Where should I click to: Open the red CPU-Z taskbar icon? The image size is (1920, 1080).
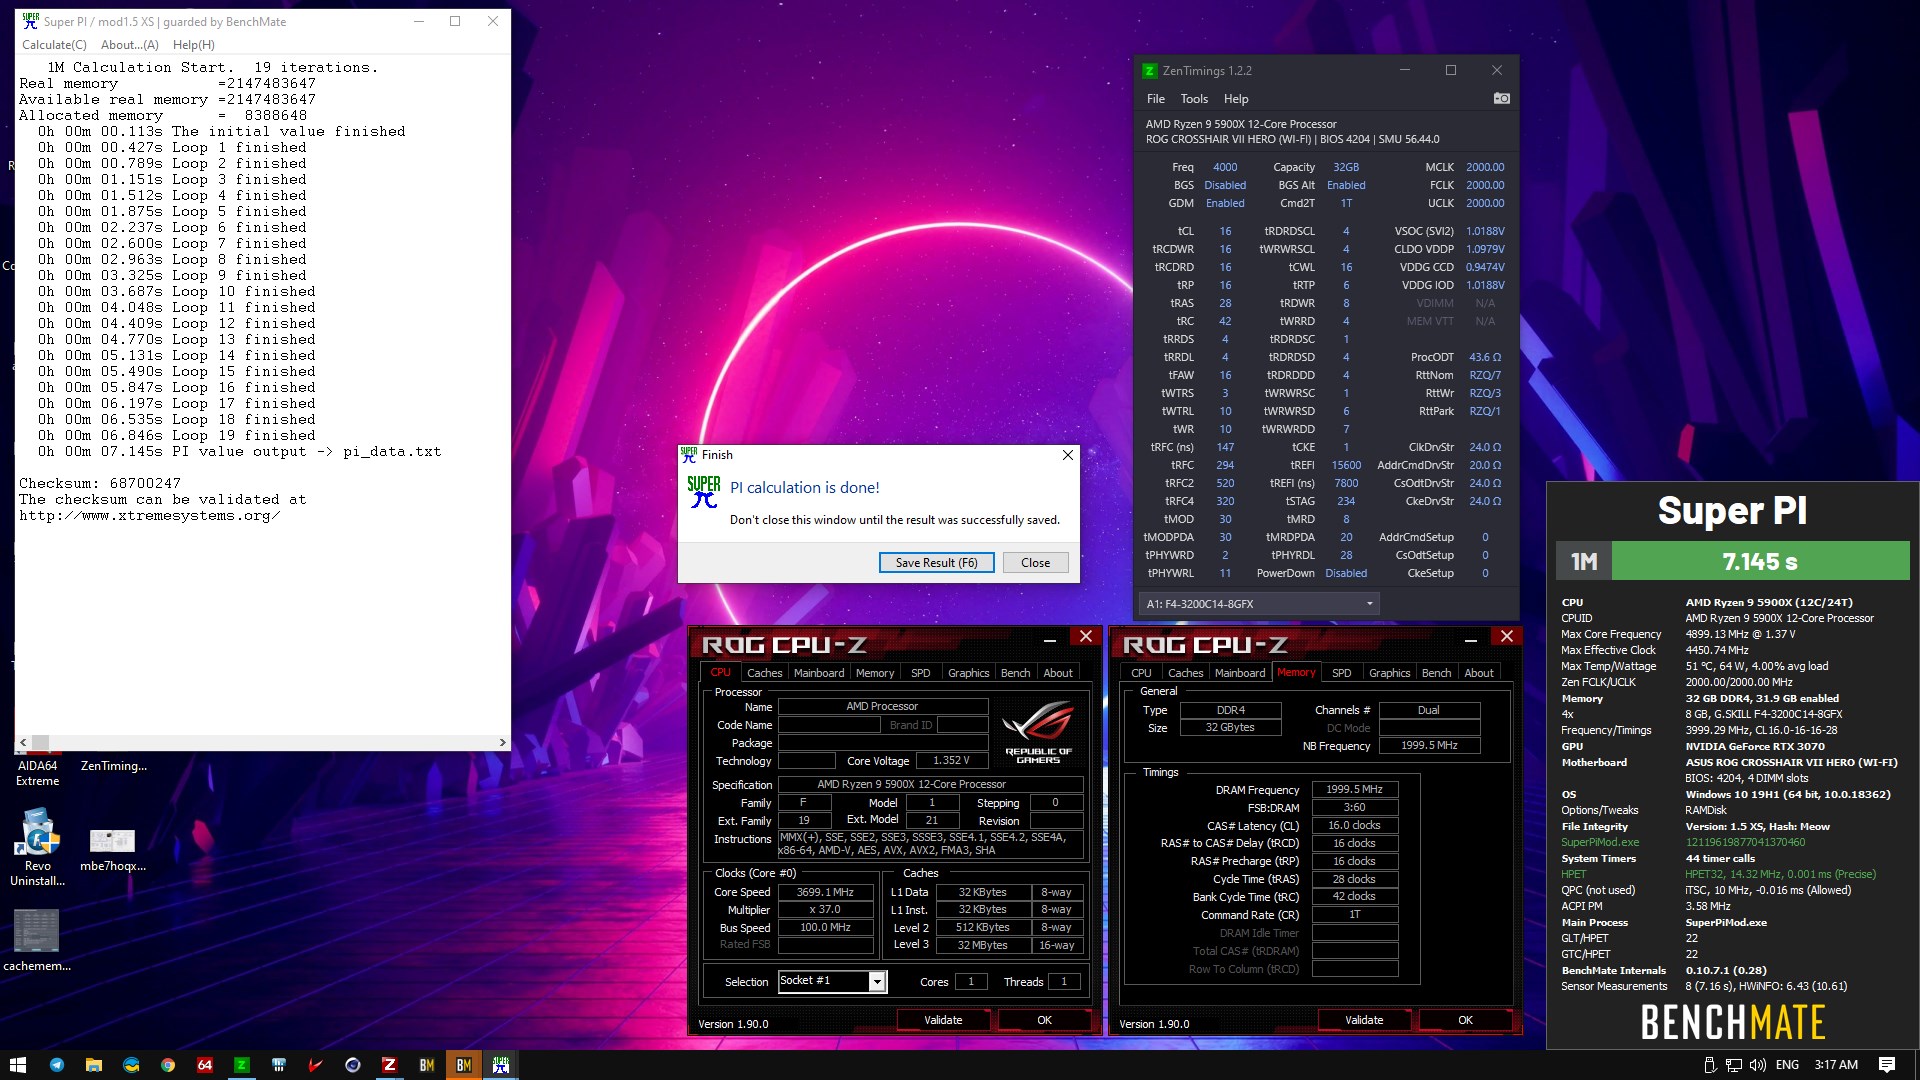(x=390, y=1065)
